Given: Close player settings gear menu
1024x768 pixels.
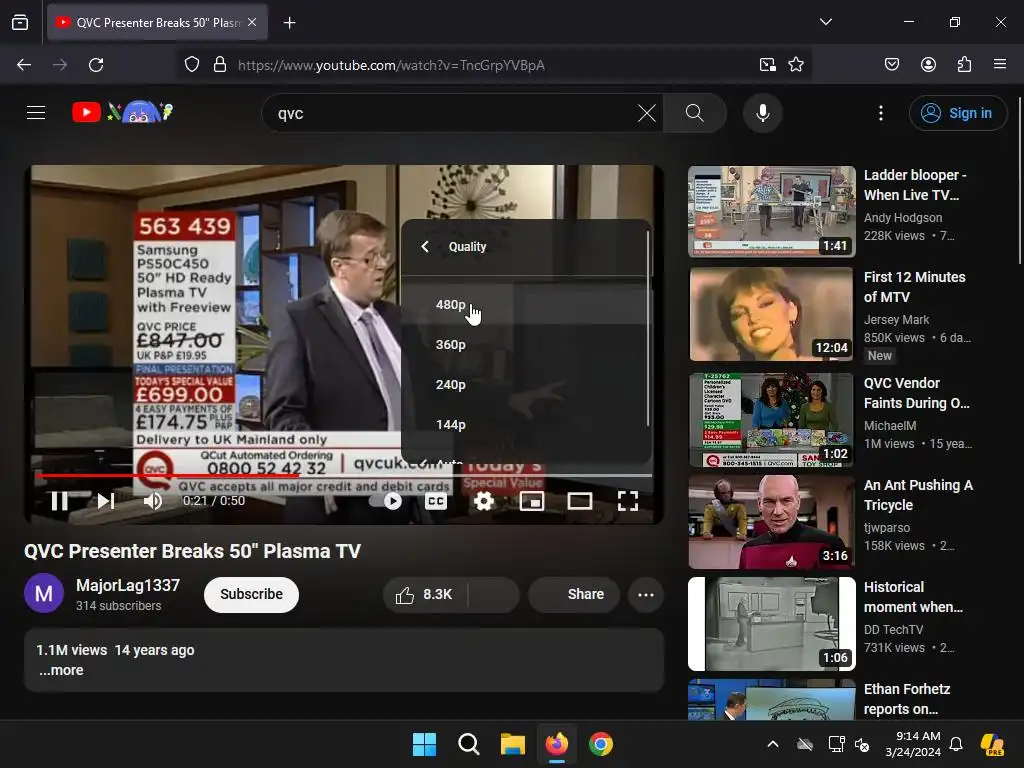Looking at the screenshot, I should (x=484, y=501).
